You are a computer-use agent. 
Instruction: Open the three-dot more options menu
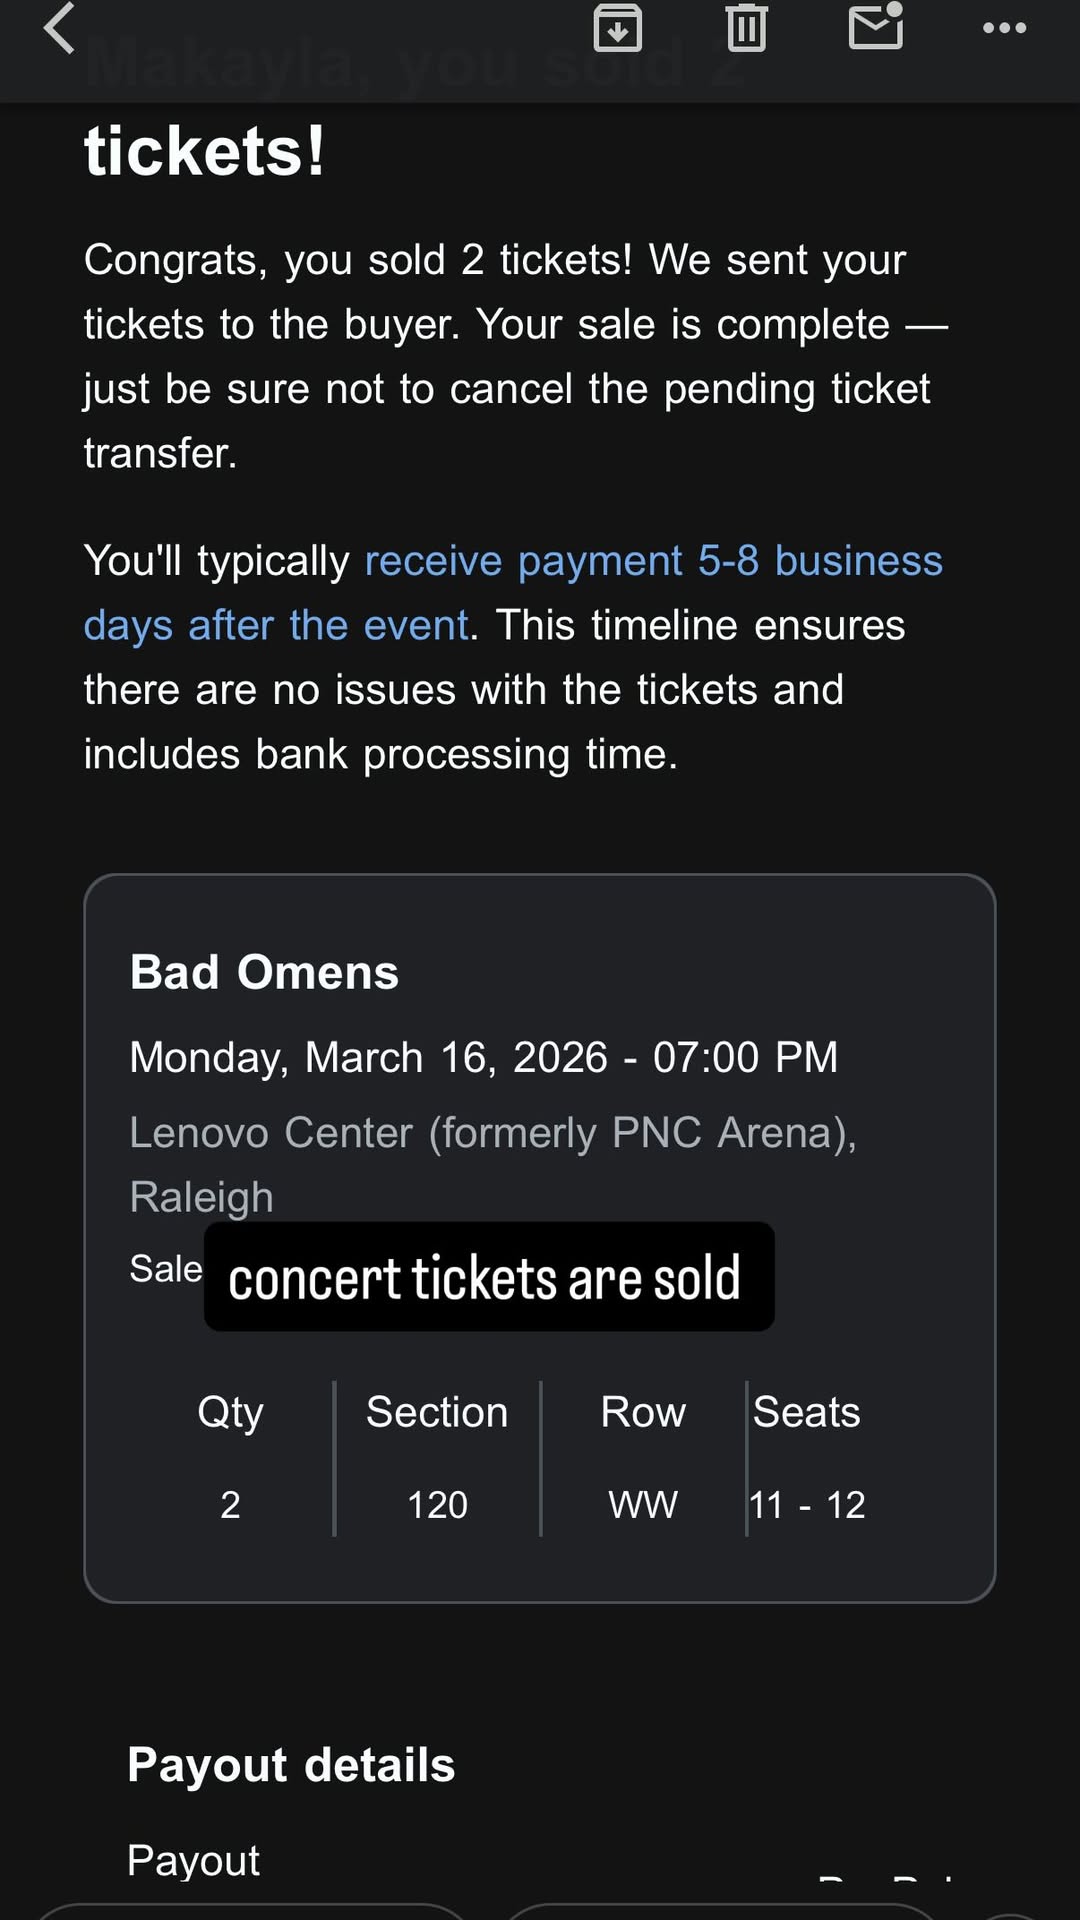pos(1004,28)
